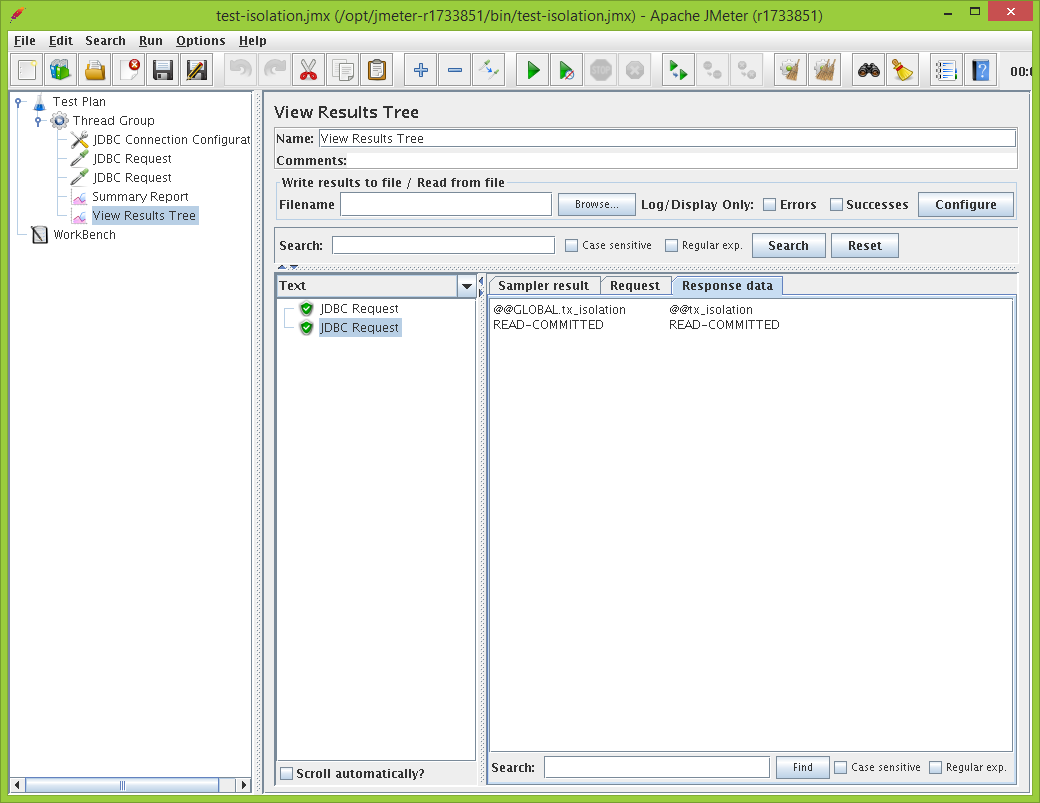This screenshot has height=803, width=1040.
Task: Collapse the Test Plan tree node
Action: click(19, 102)
